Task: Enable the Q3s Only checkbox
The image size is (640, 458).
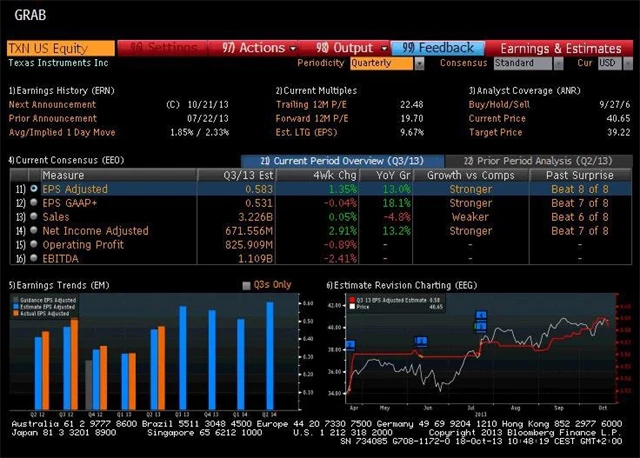Action: click(248, 285)
